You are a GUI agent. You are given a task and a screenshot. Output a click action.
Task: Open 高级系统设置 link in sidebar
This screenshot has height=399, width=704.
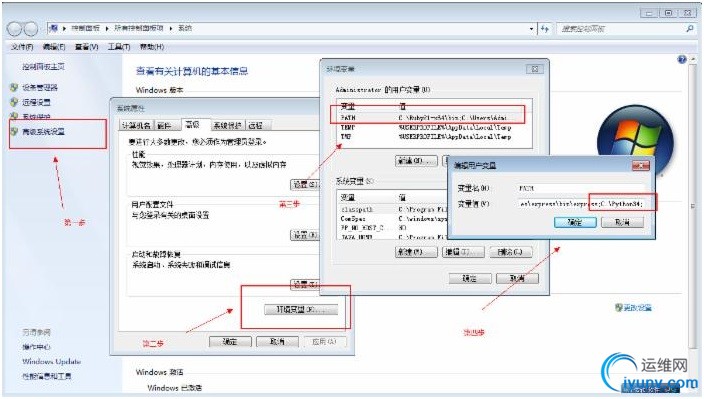[44, 132]
